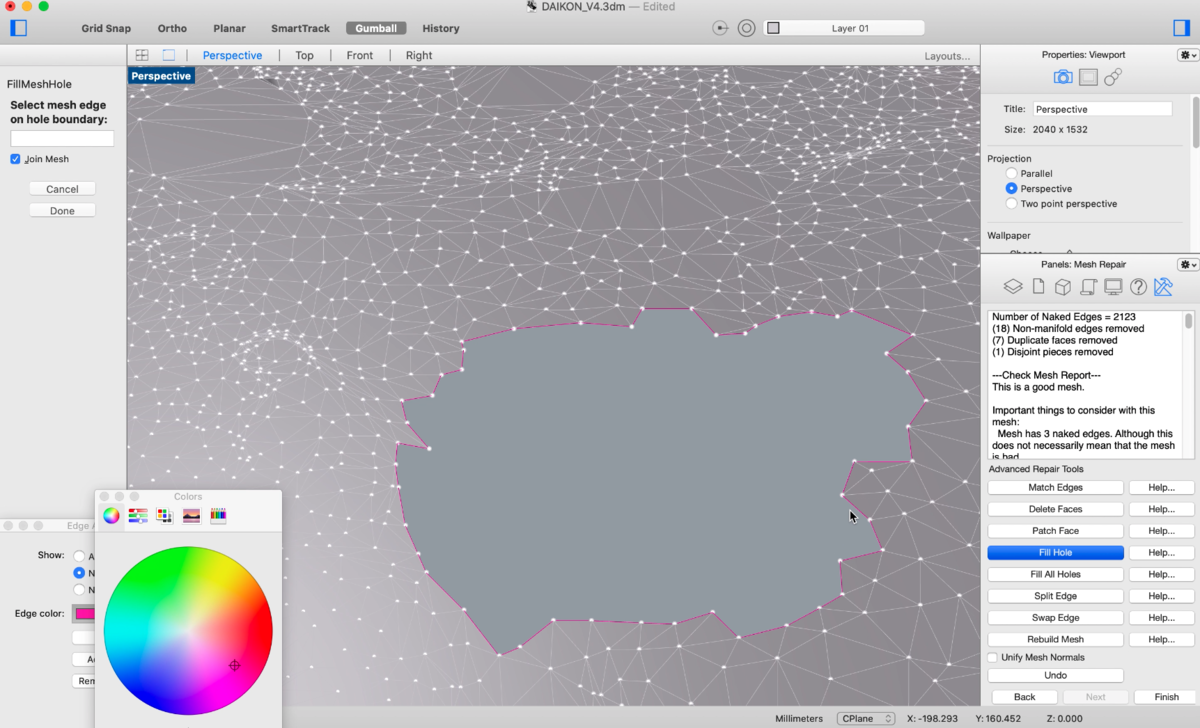The height and width of the screenshot is (728, 1200).
Task: Open the Layouts... menu
Action: point(947,56)
